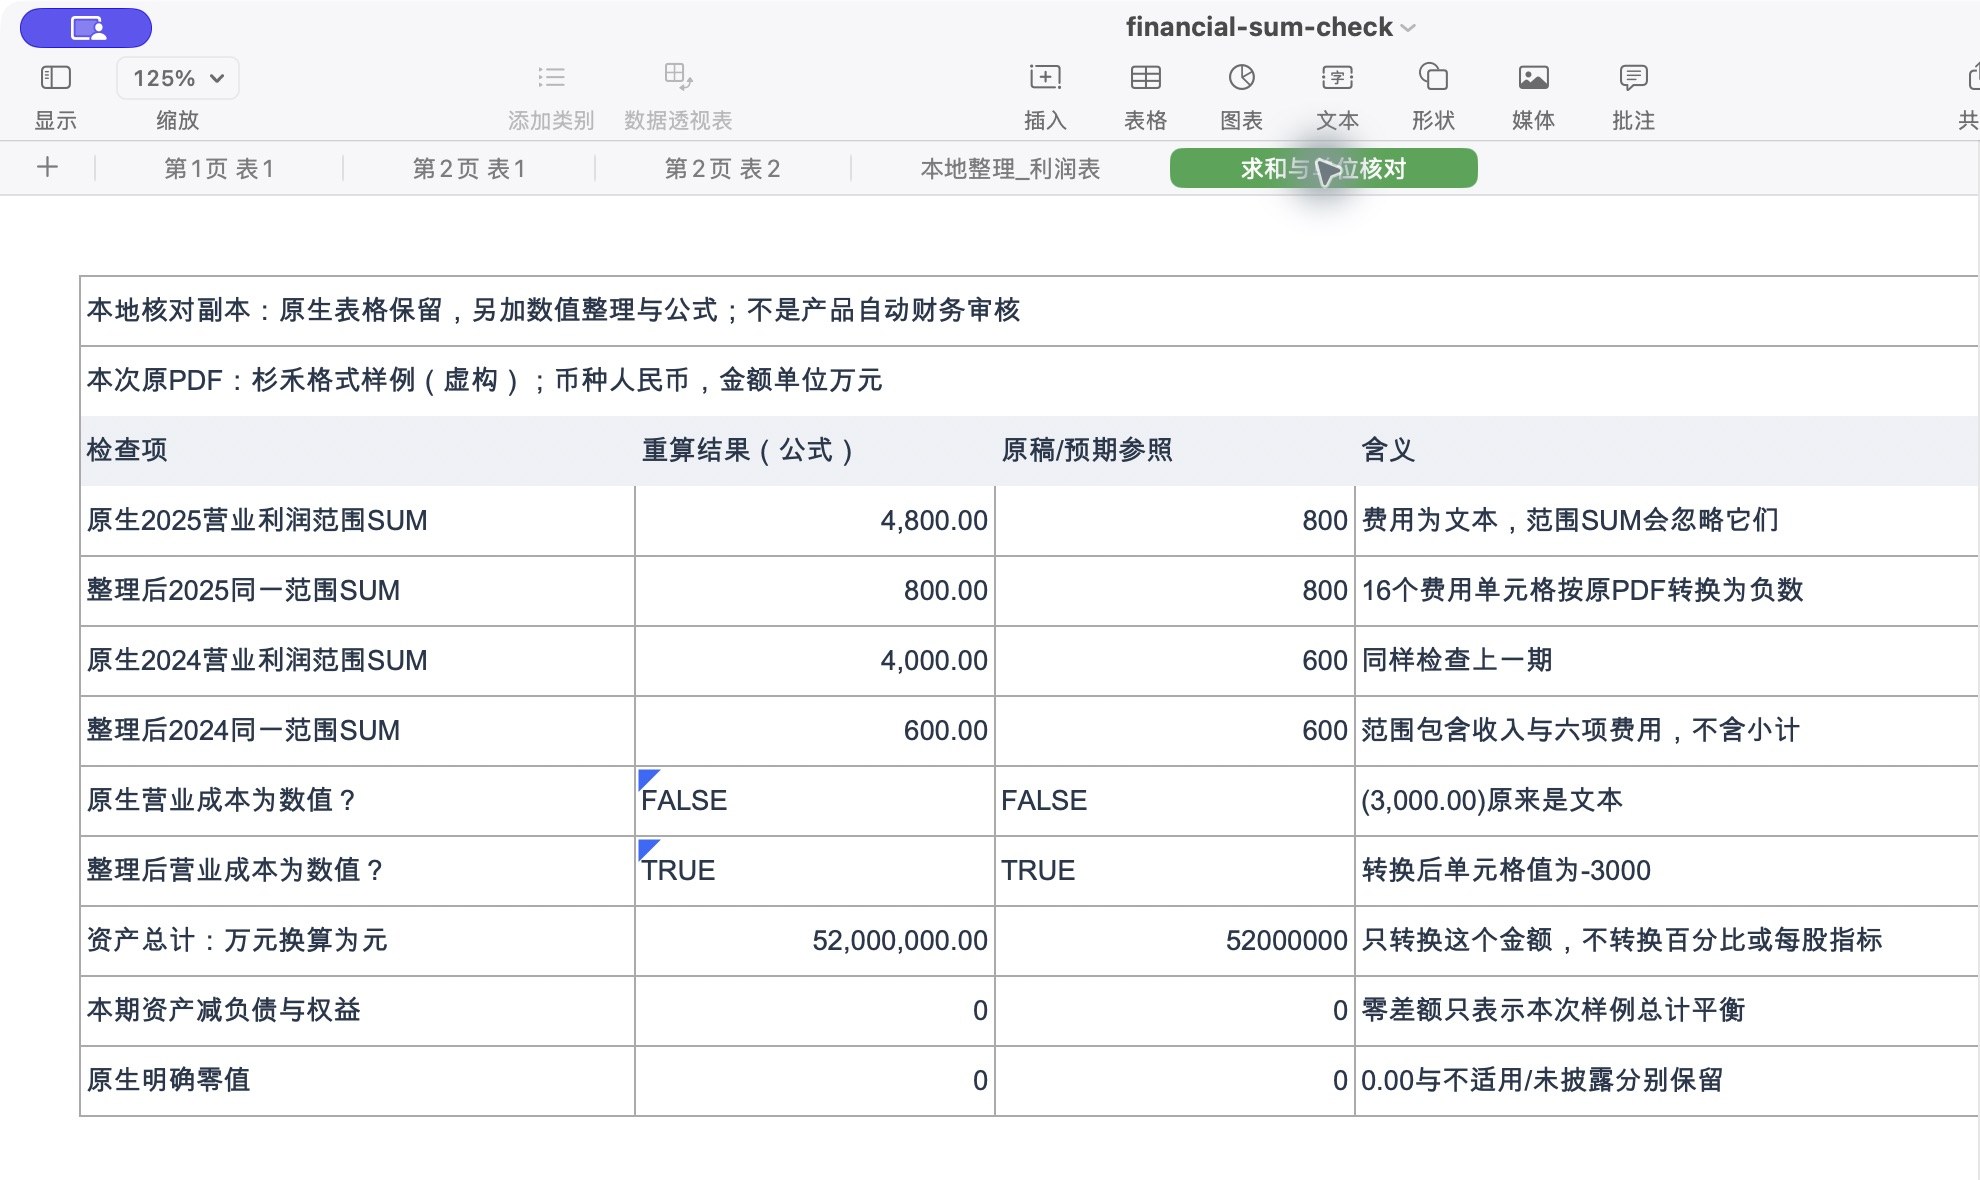This screenshot has height=1180, width=1980.
Task: Click the purple screen-sharing indicator button
Action: [x=86, y=28]
